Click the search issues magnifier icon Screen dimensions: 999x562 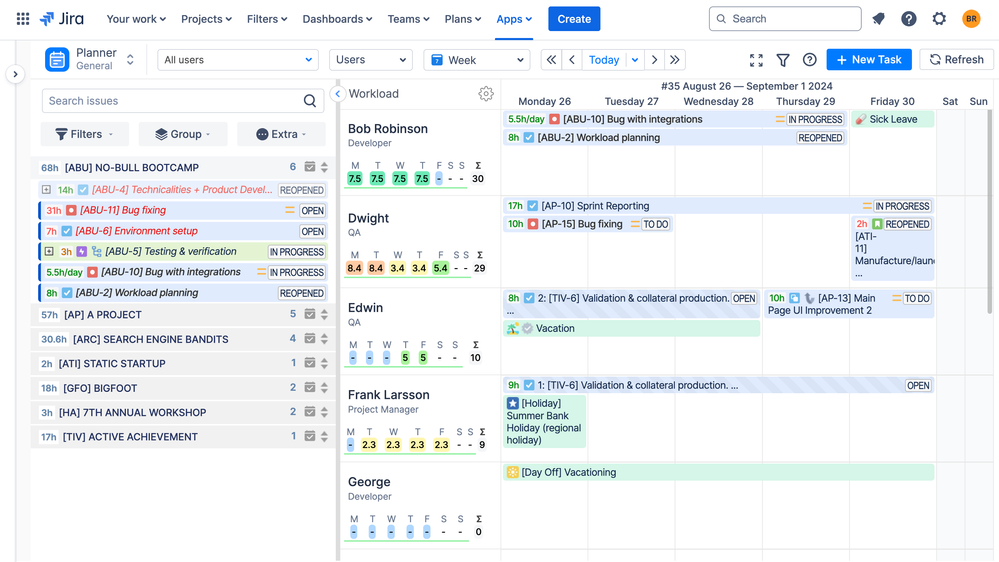pos(310,101)
